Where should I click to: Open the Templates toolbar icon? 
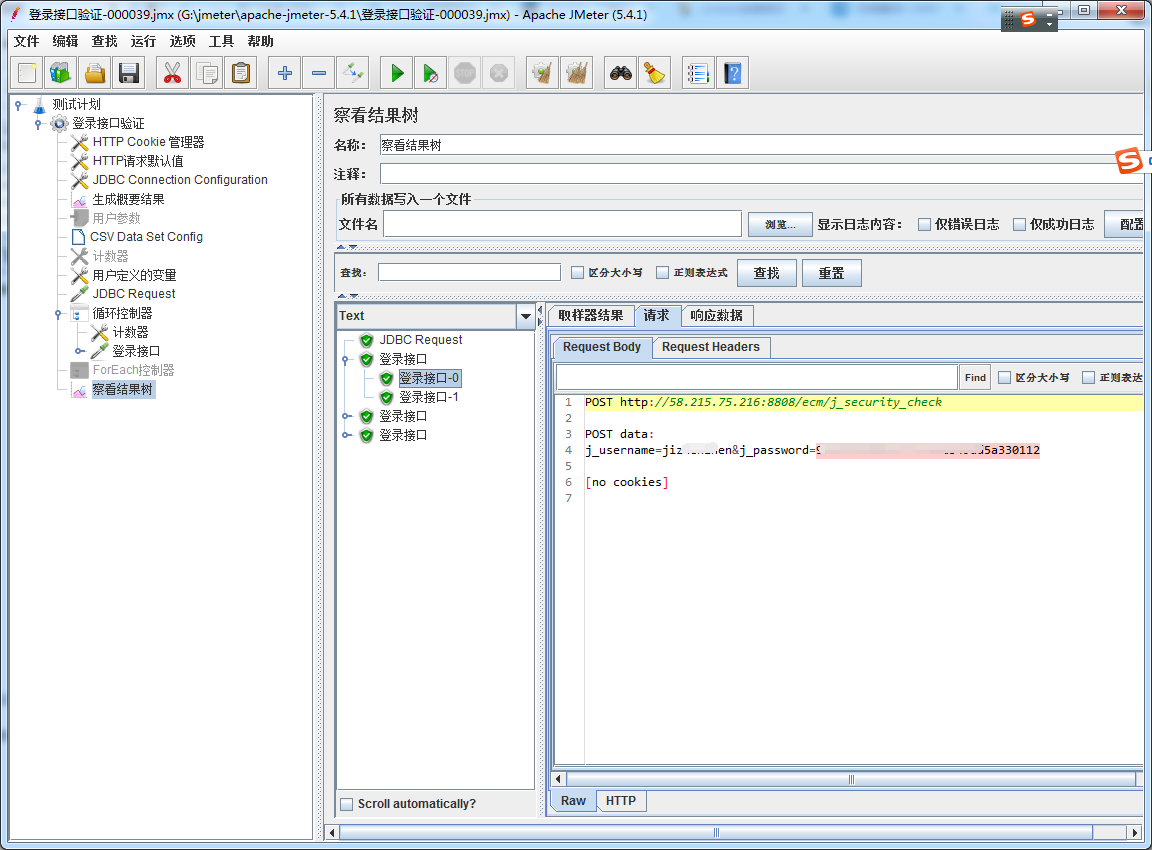(60, 73)
